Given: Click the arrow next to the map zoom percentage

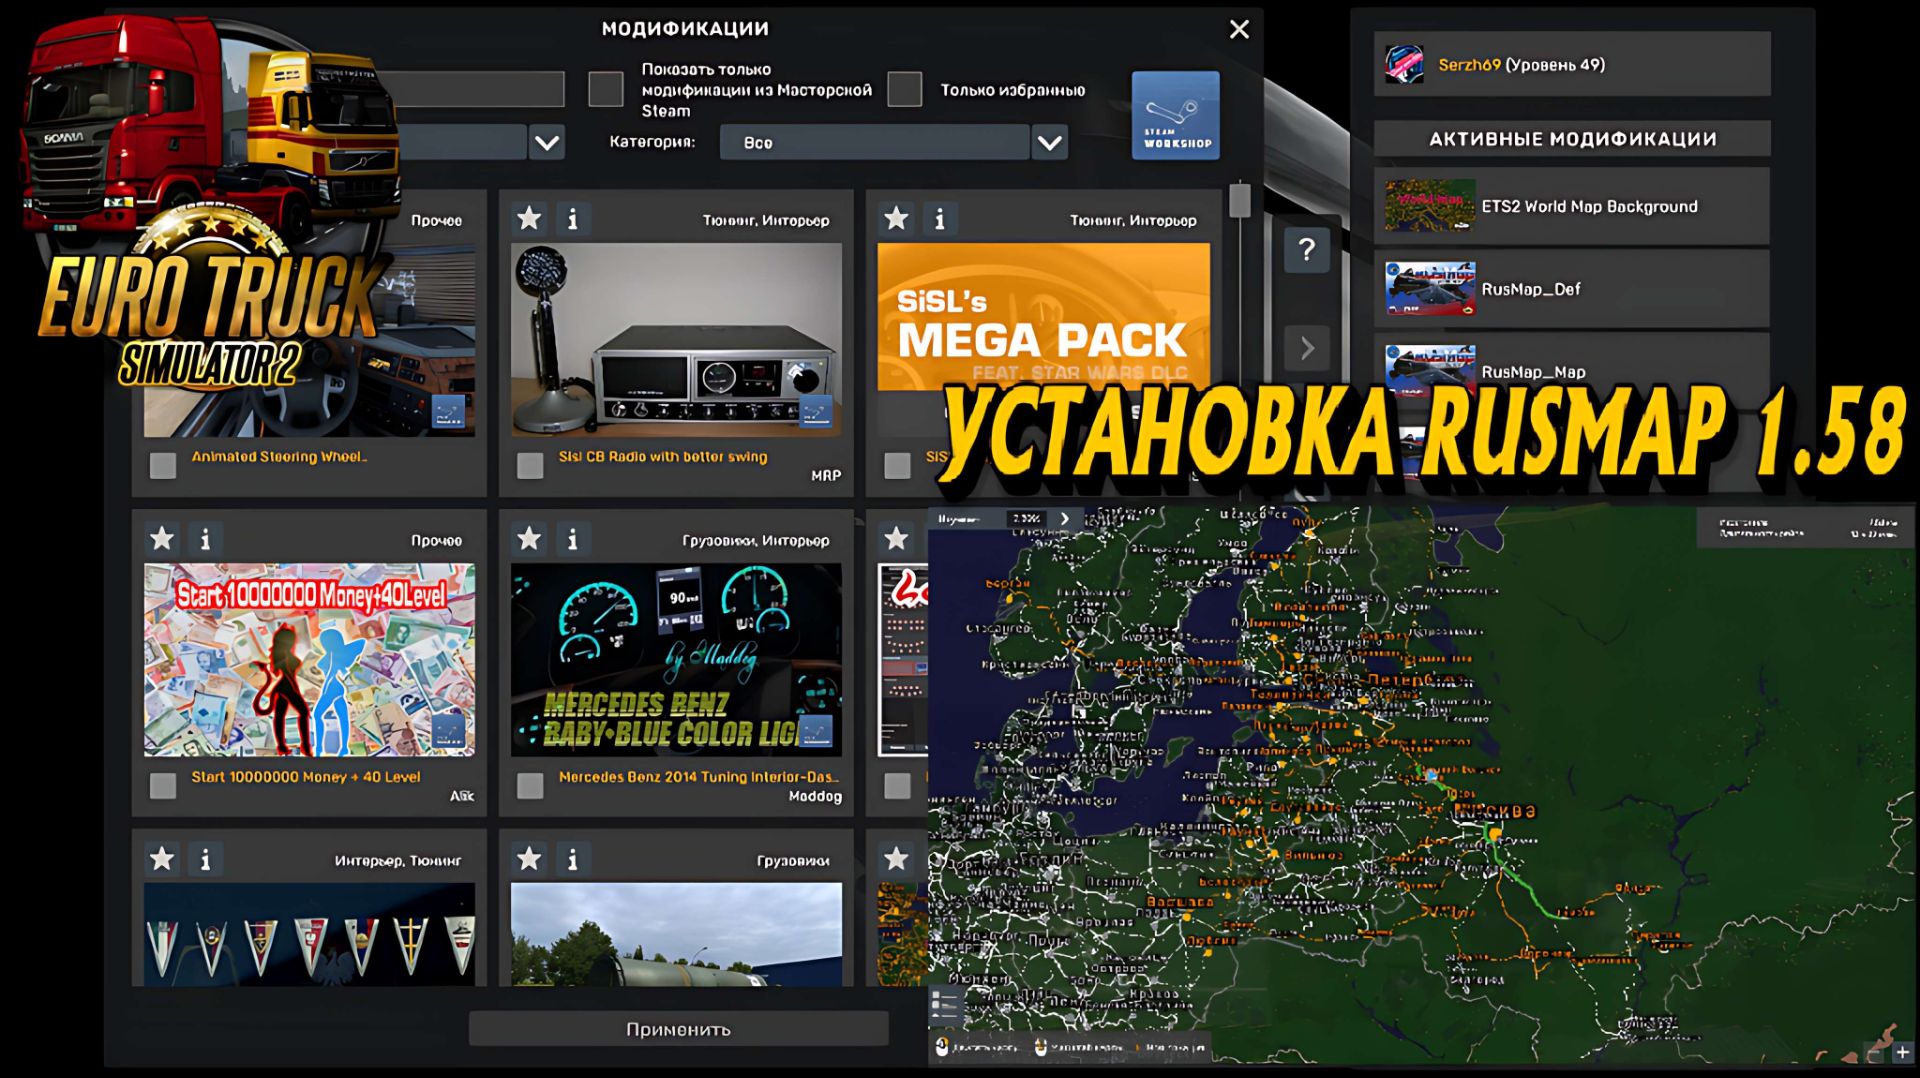Looking at the screenshot, I should 1063,519.
